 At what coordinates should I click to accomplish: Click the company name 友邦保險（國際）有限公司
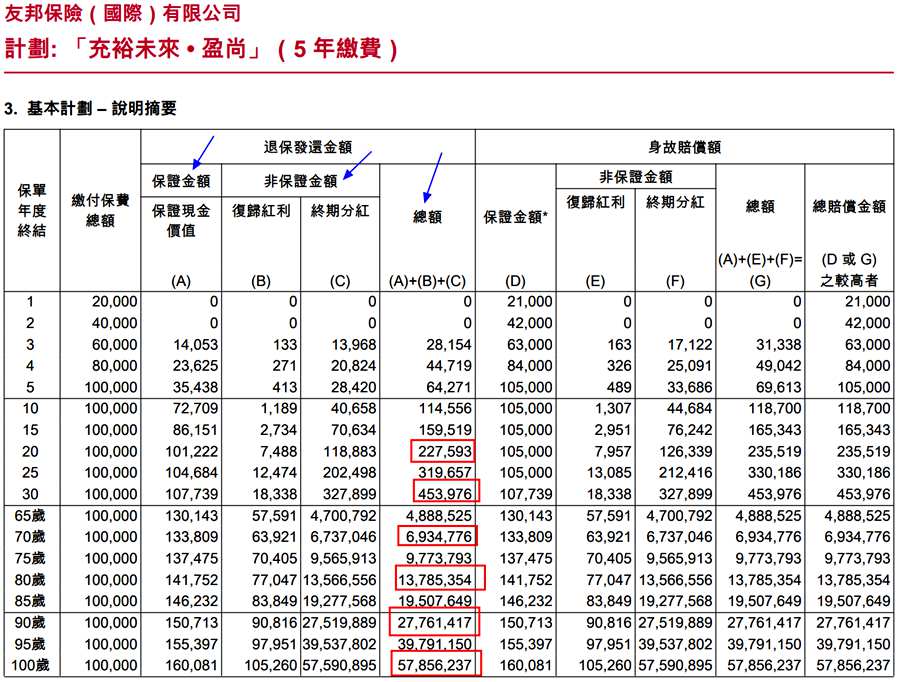pos(124,14)
